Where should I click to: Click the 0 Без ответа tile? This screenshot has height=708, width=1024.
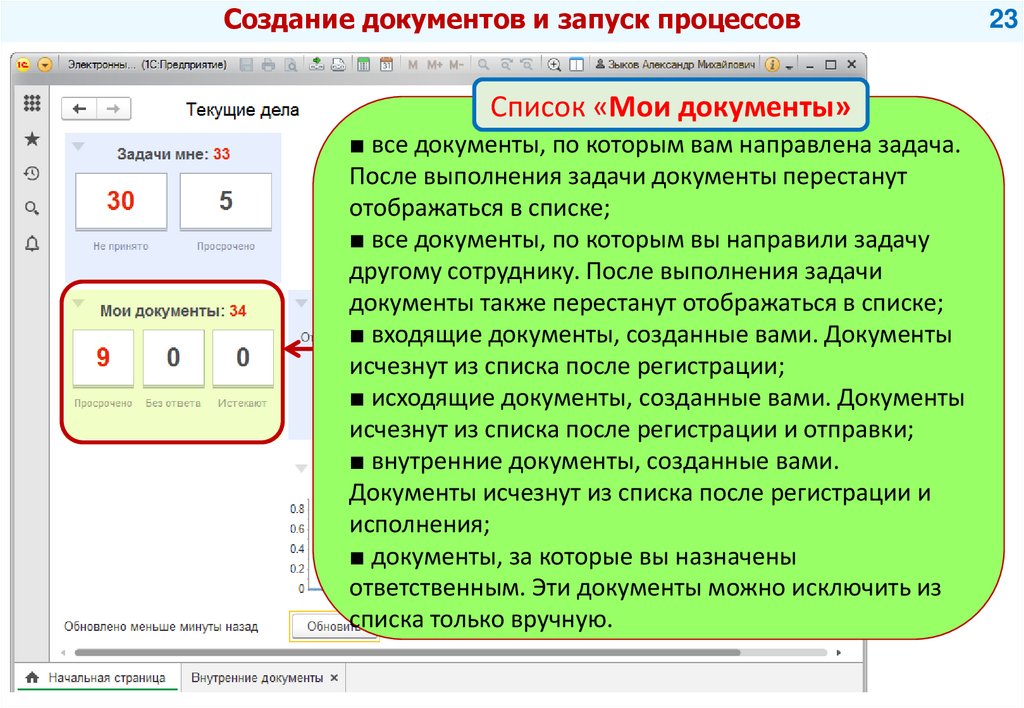(173, 358)
